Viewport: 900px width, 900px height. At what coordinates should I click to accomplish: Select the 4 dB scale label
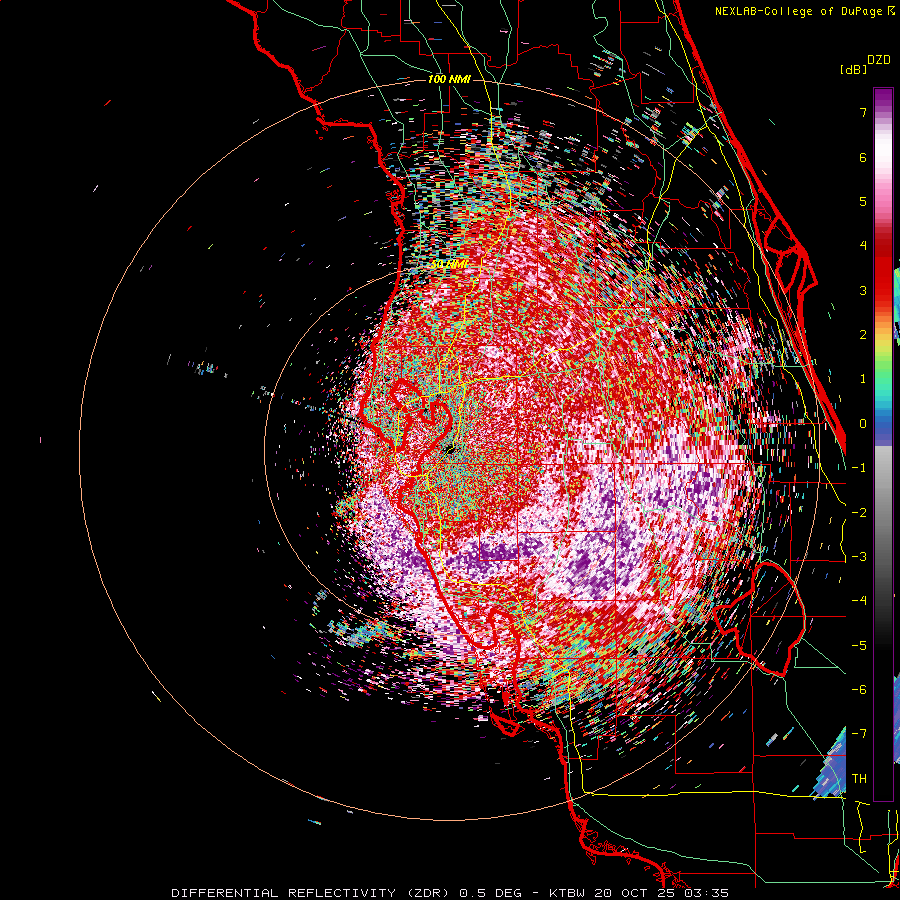[863, 246]
